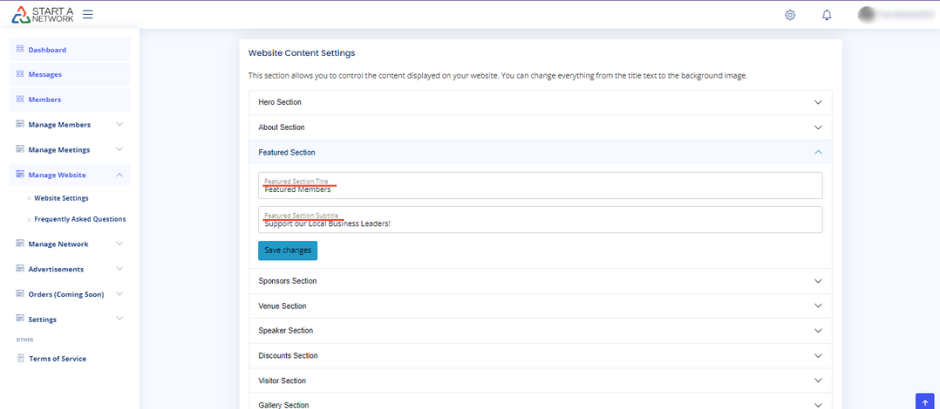Click the scroll-to-top arrow button
The image size is (940, 409).
point(924,401)
